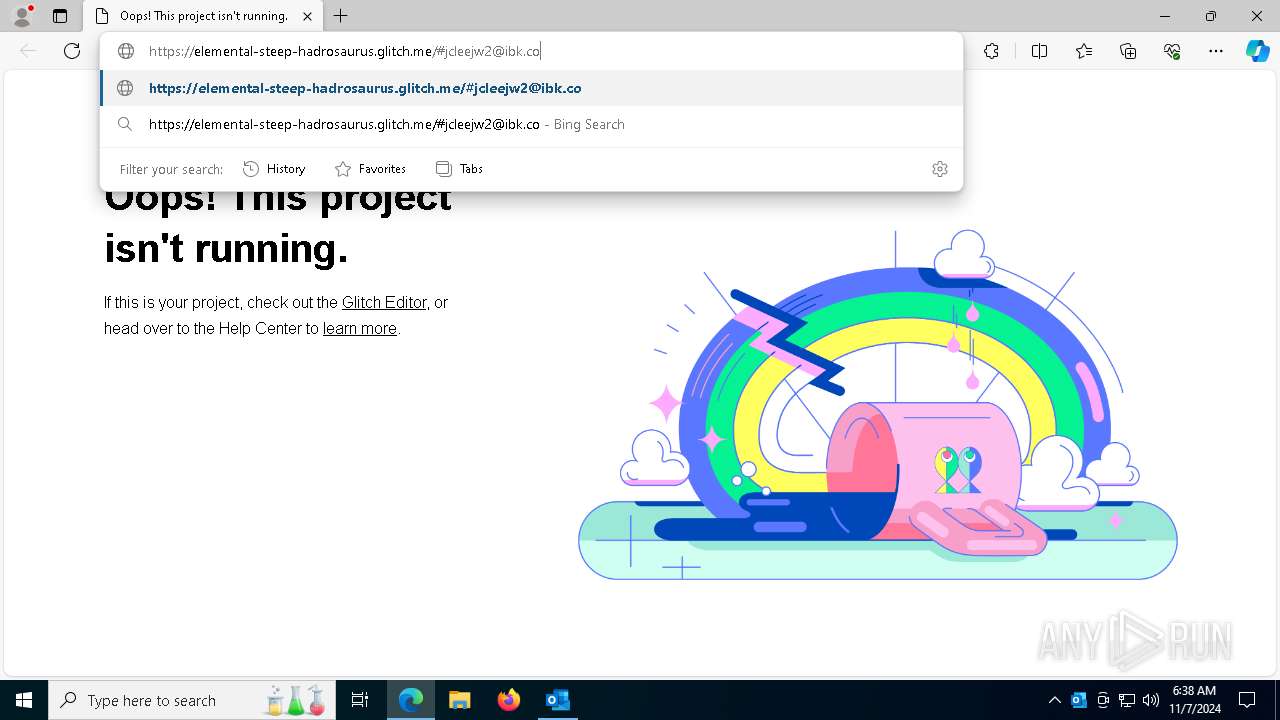
Task: Close the 'Oops! This project isn't running' tab
Action: tap(308, 16)
